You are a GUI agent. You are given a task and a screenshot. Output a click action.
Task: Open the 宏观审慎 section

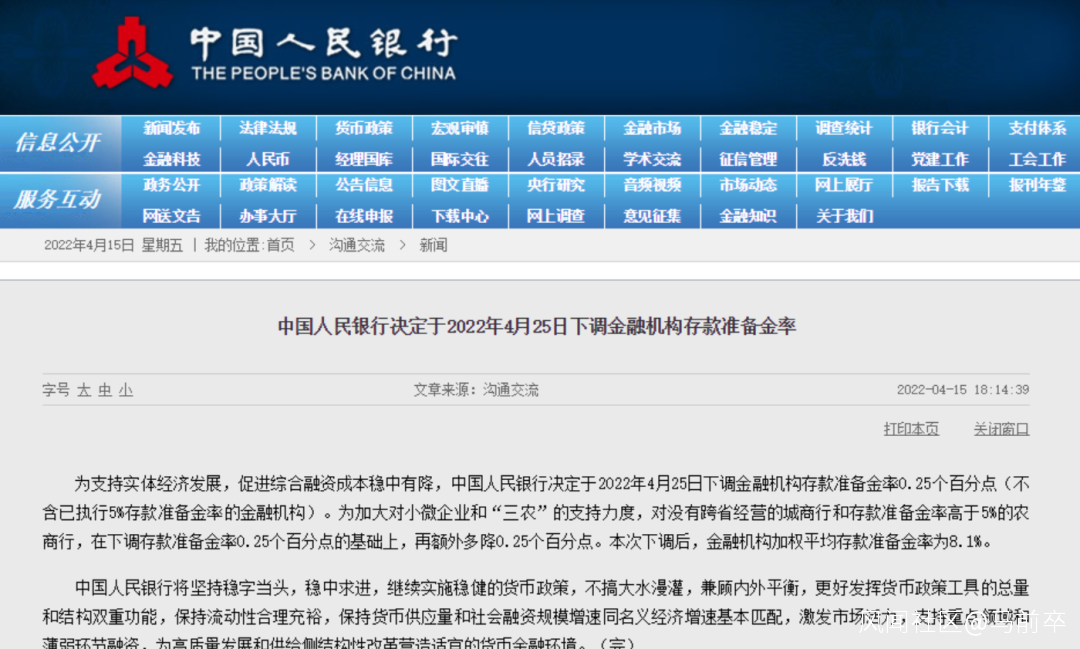click(460, 128)
